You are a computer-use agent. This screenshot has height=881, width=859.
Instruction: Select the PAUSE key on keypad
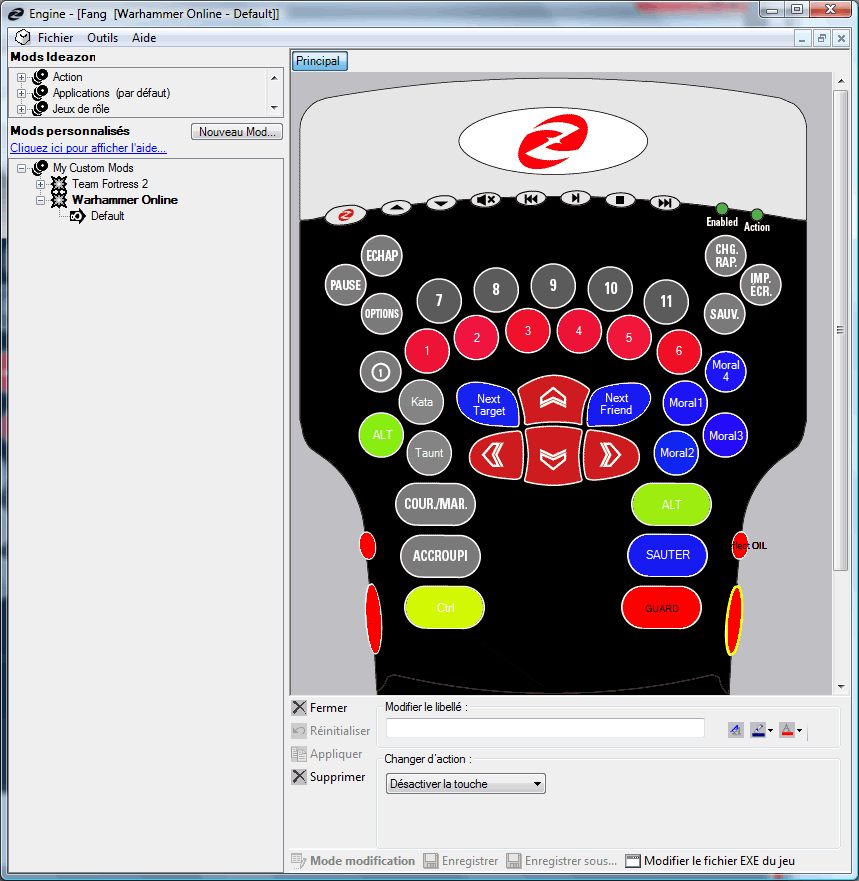click(346, 285)
